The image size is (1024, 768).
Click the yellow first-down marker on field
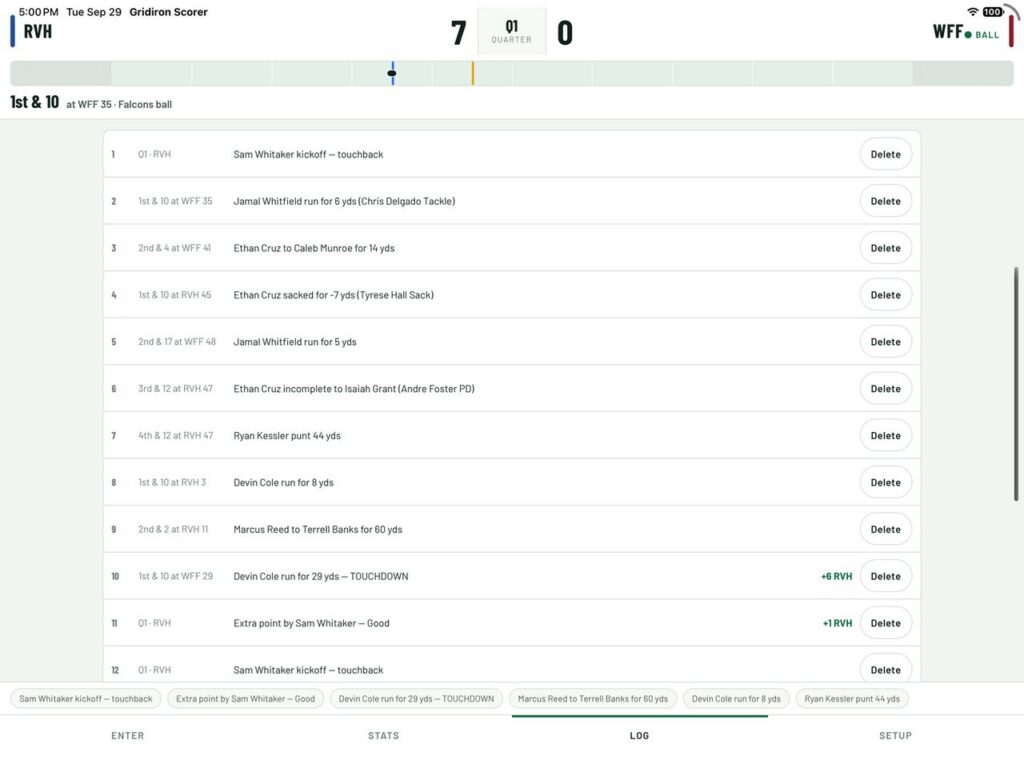click(473, 73)
